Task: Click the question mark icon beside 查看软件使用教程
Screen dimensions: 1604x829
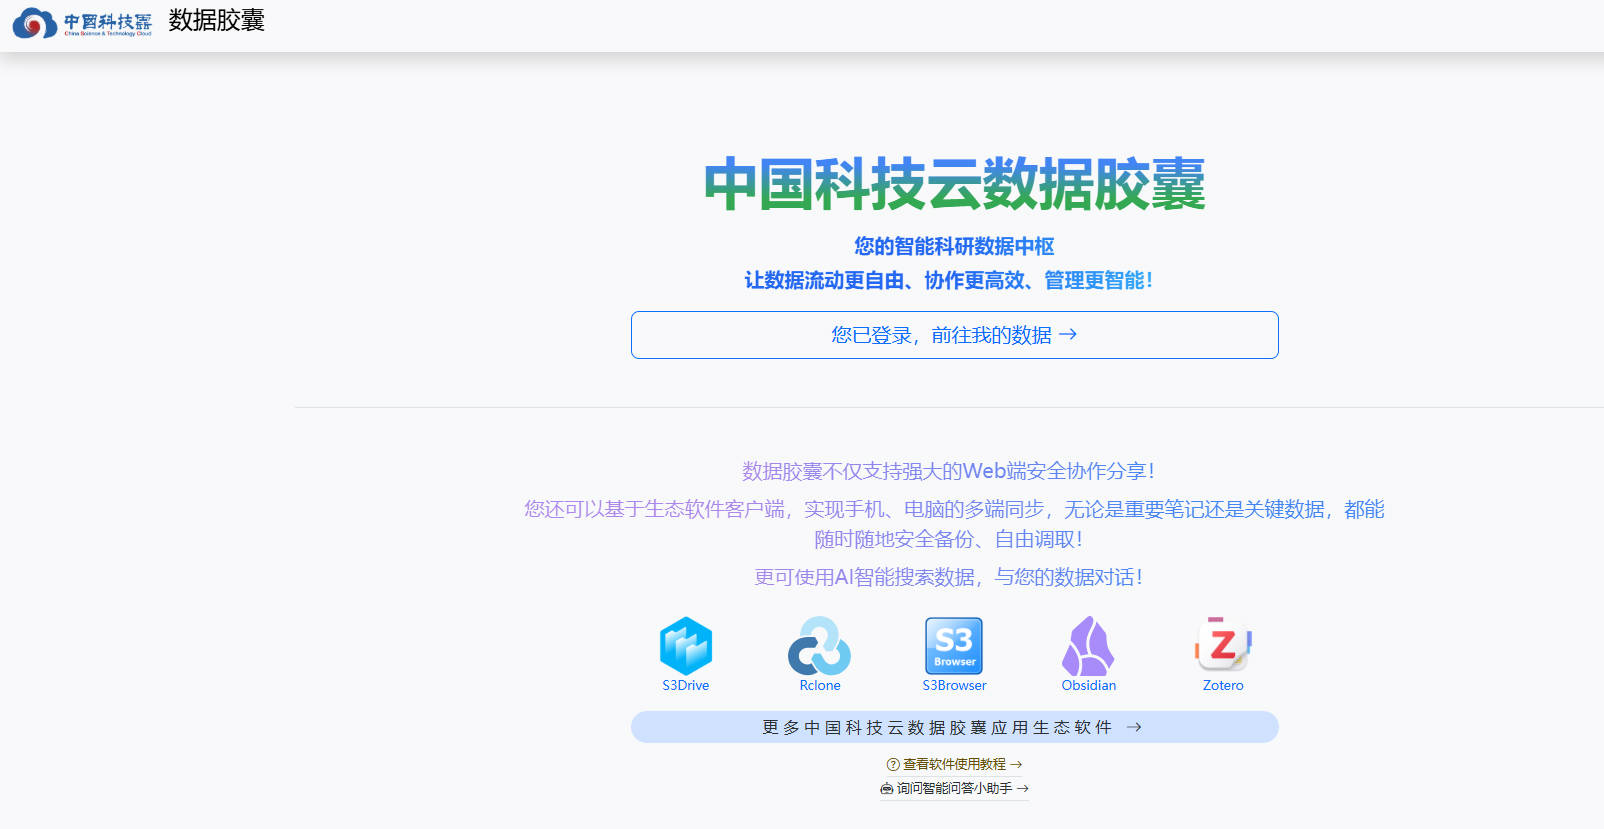Action: (893, 764)
